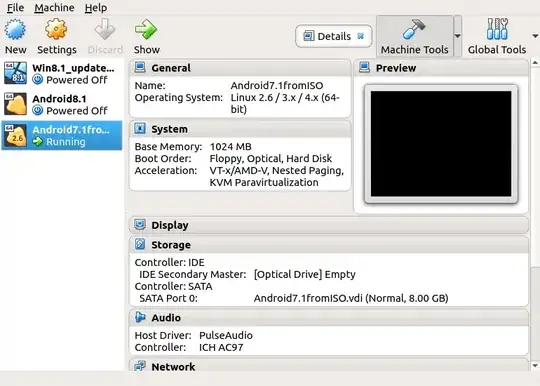Click the [Optical Drive] Empty entry

[304, 274]
